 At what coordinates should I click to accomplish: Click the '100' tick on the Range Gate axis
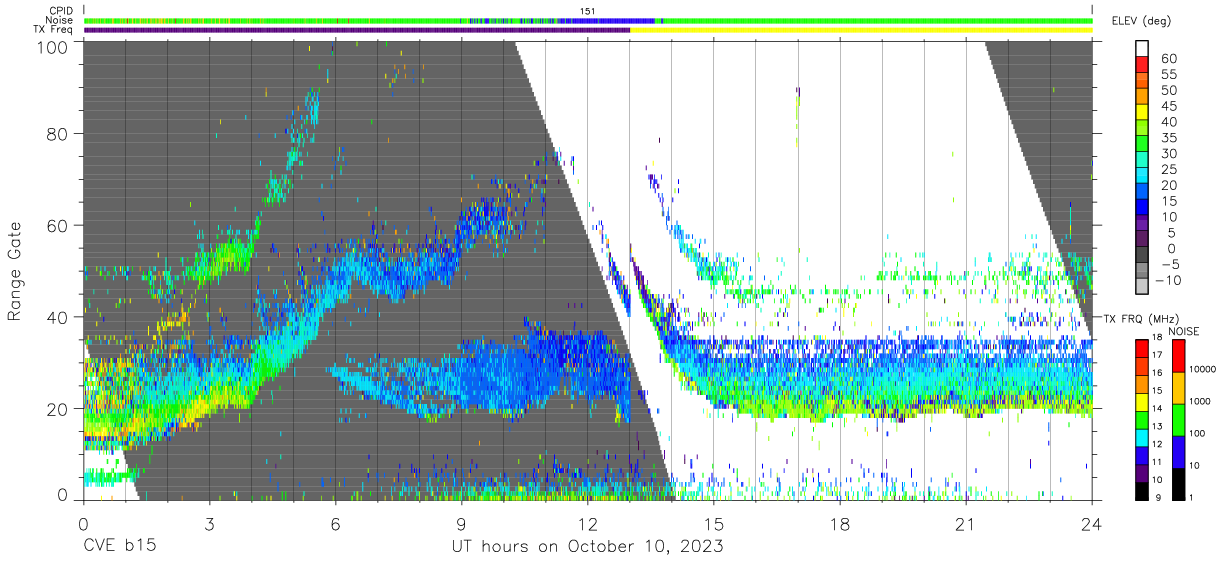click(53, 46)
